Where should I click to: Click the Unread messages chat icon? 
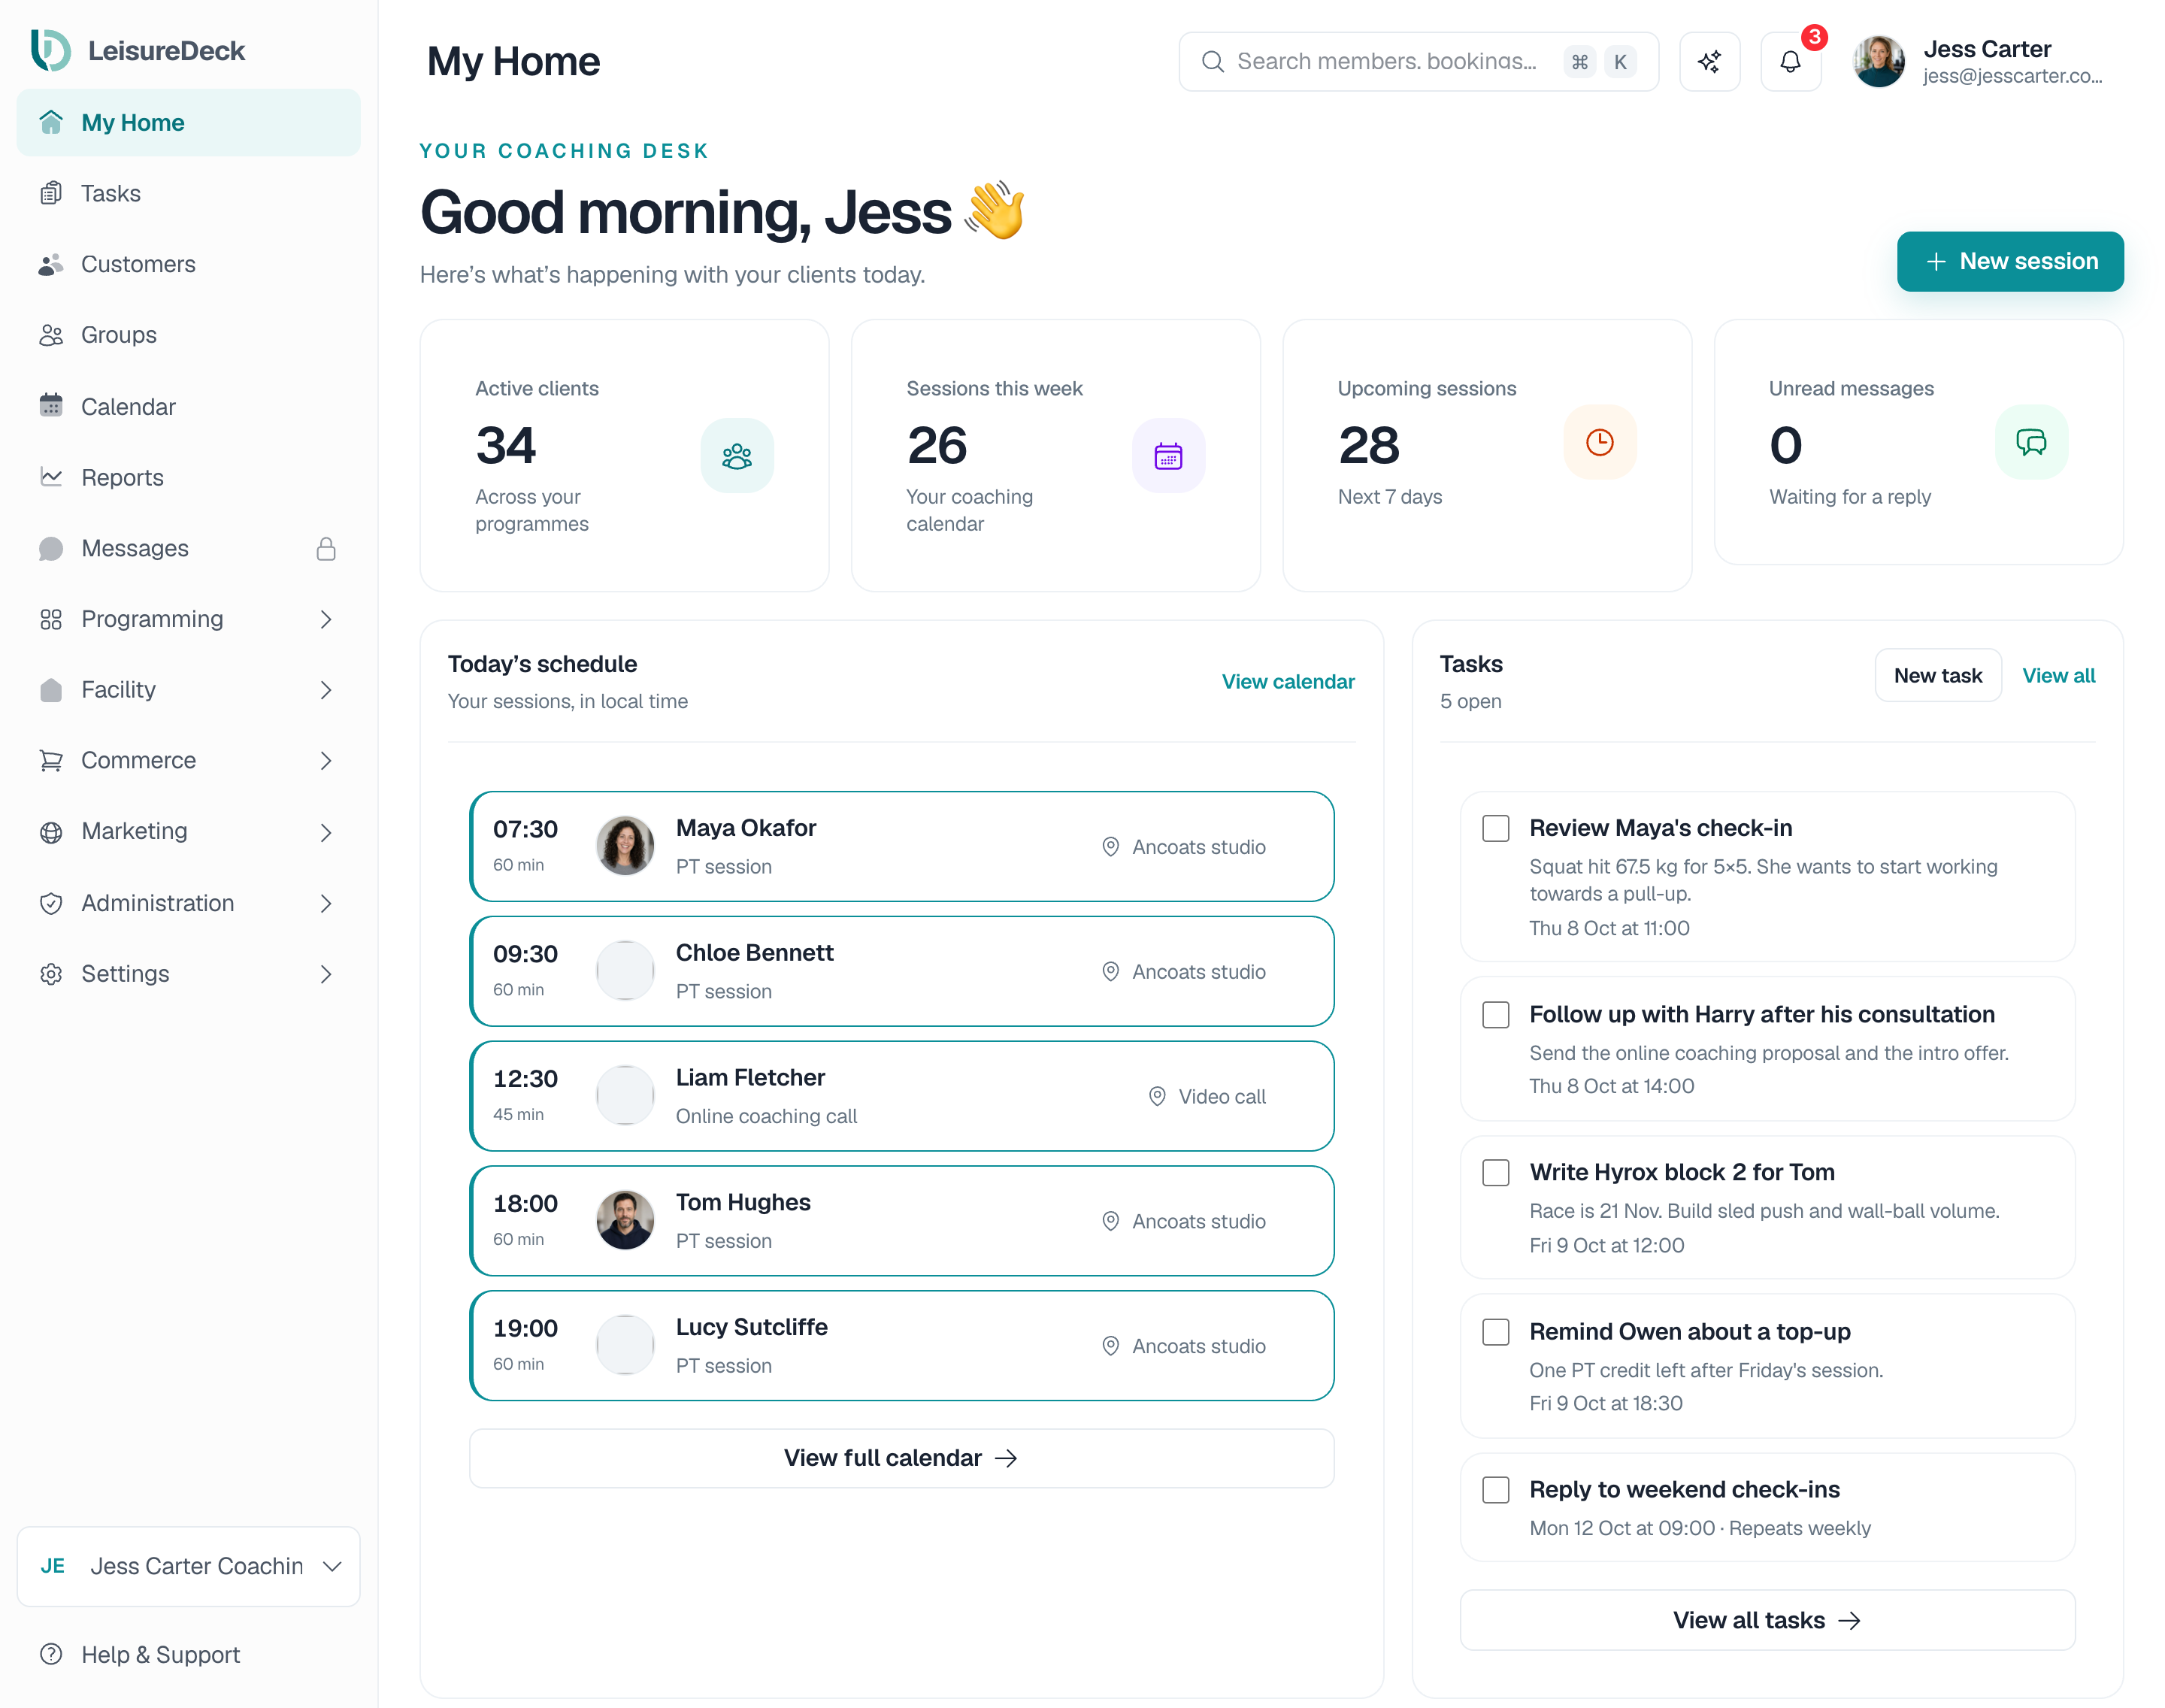click(2031, 442)
